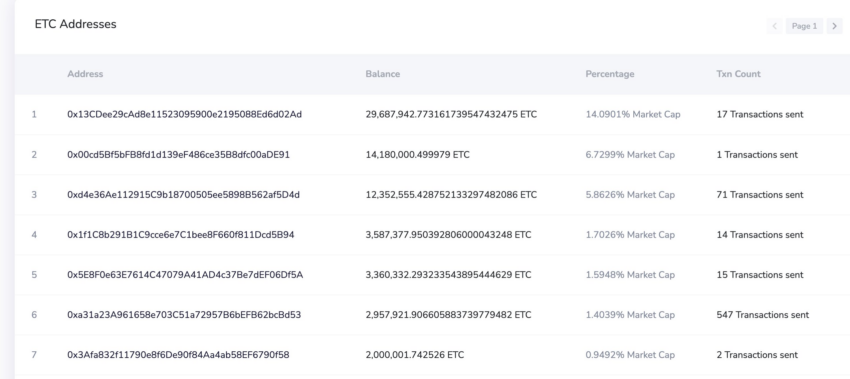Select balance 2,000,001.742526 ETC
Viewport: 850px width, 379px height.
pos(415,355)
